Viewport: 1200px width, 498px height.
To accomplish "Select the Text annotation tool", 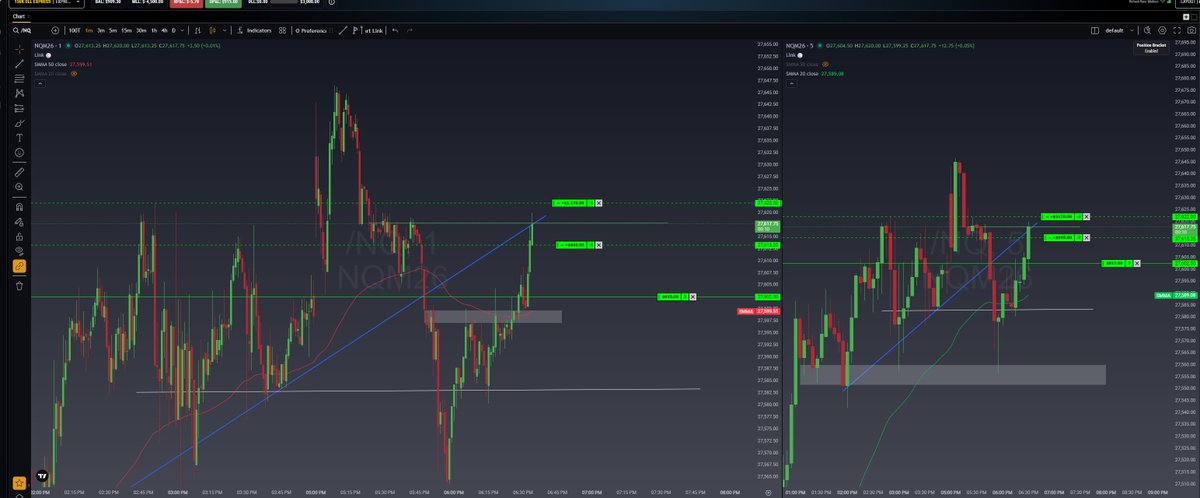I will [x=19, y=137].
